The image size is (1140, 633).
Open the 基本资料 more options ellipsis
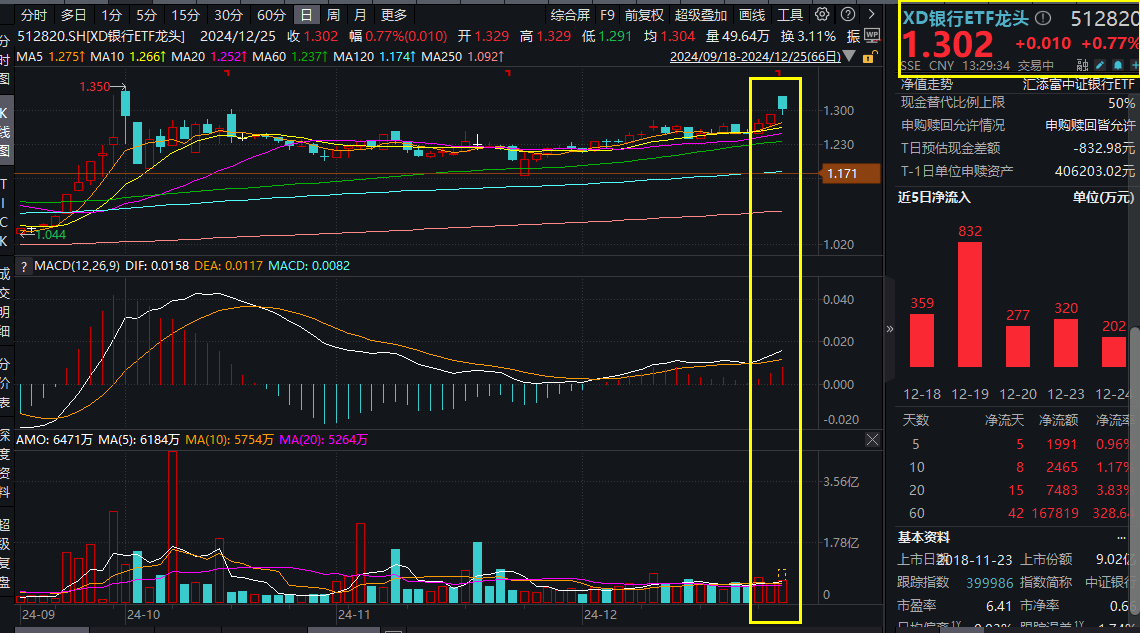click(1121, 538)
